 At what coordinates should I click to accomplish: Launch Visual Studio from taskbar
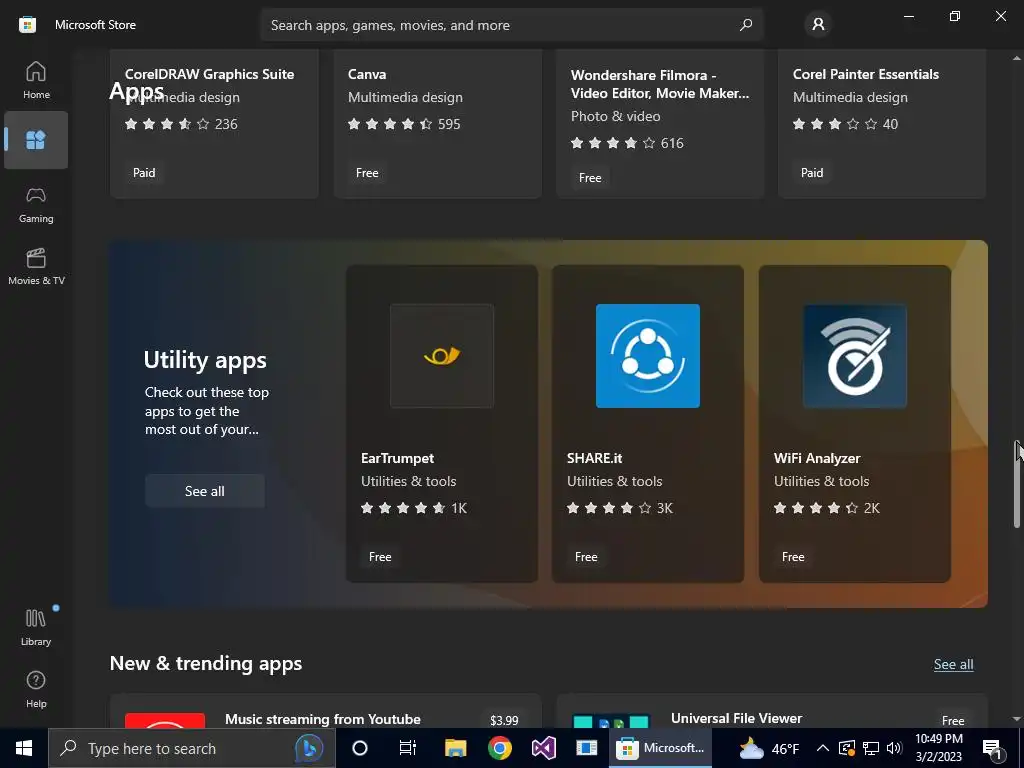pyautogui.click(x=543, y=748)
